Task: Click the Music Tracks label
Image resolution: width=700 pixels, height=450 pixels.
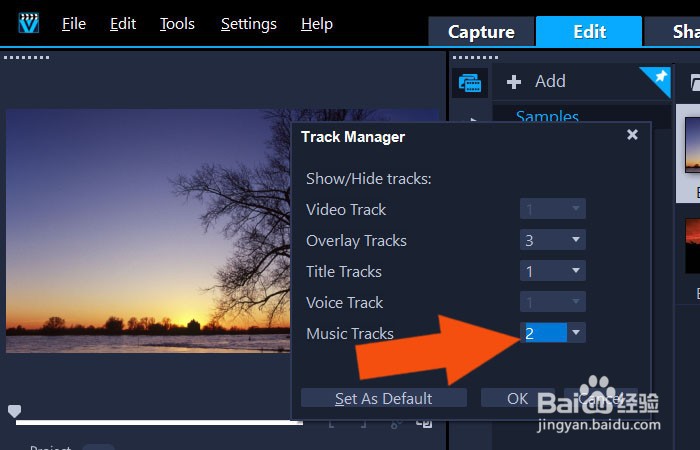Action: coord(350,333)
